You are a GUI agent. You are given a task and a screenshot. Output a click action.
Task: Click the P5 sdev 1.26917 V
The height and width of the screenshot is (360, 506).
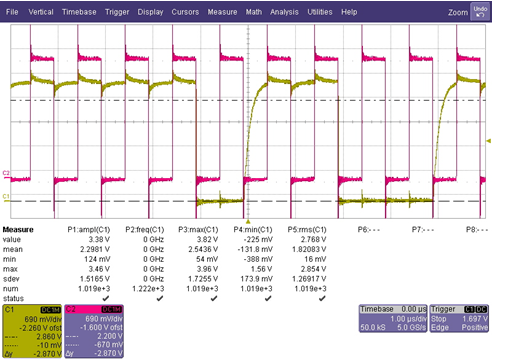click(x=309, y=279)
